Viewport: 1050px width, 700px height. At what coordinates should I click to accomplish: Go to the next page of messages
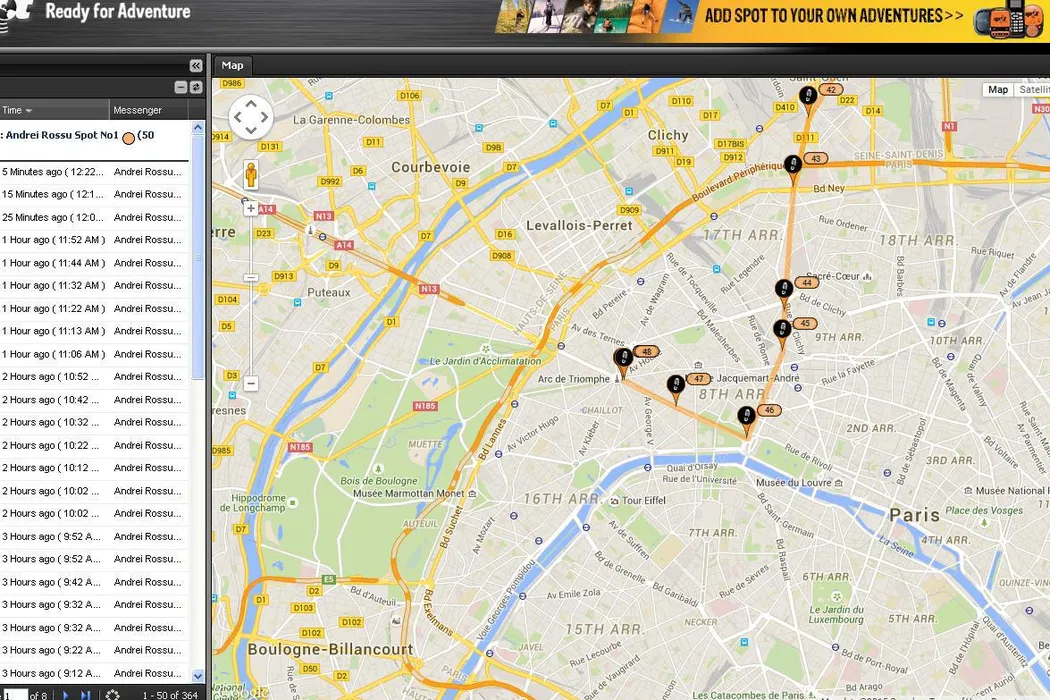point(66,695)
